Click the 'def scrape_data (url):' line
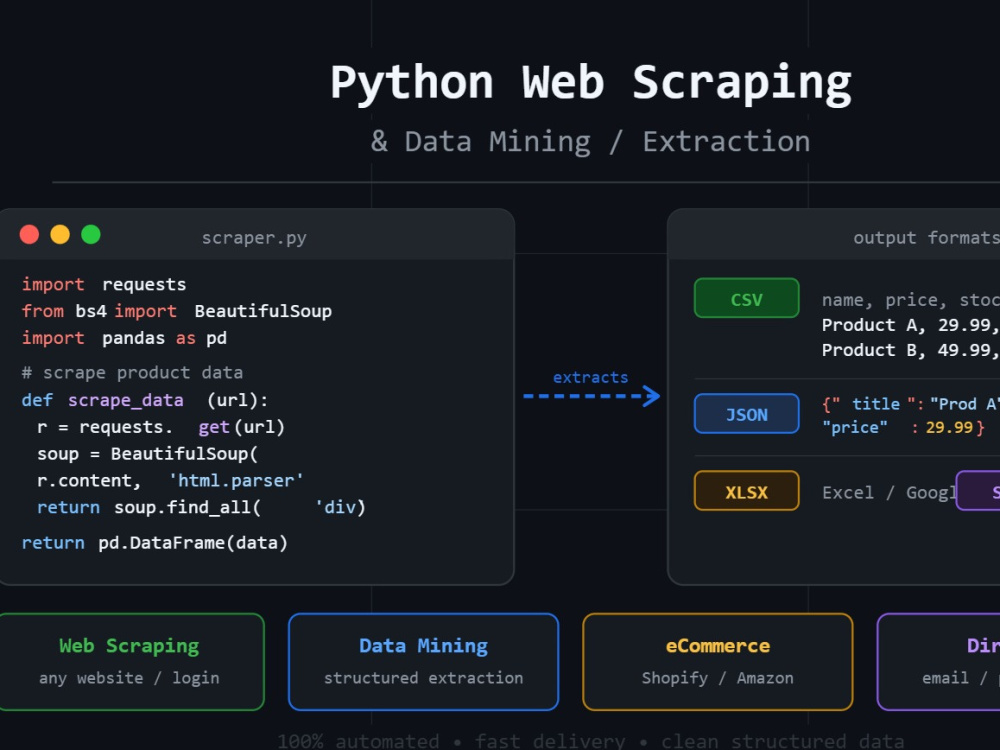 point(145,401)
